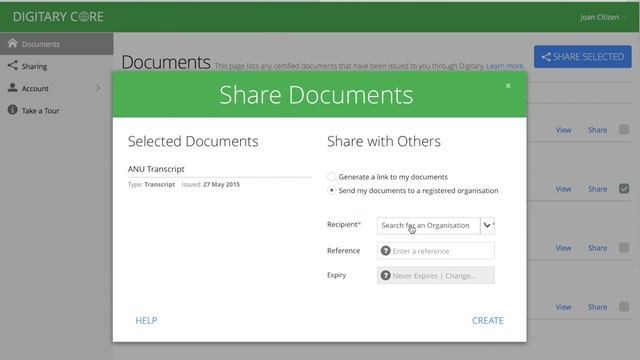Click the Expiry field help icon
The height and width of the screenshot is (360, 640).
tap(385, 276)
